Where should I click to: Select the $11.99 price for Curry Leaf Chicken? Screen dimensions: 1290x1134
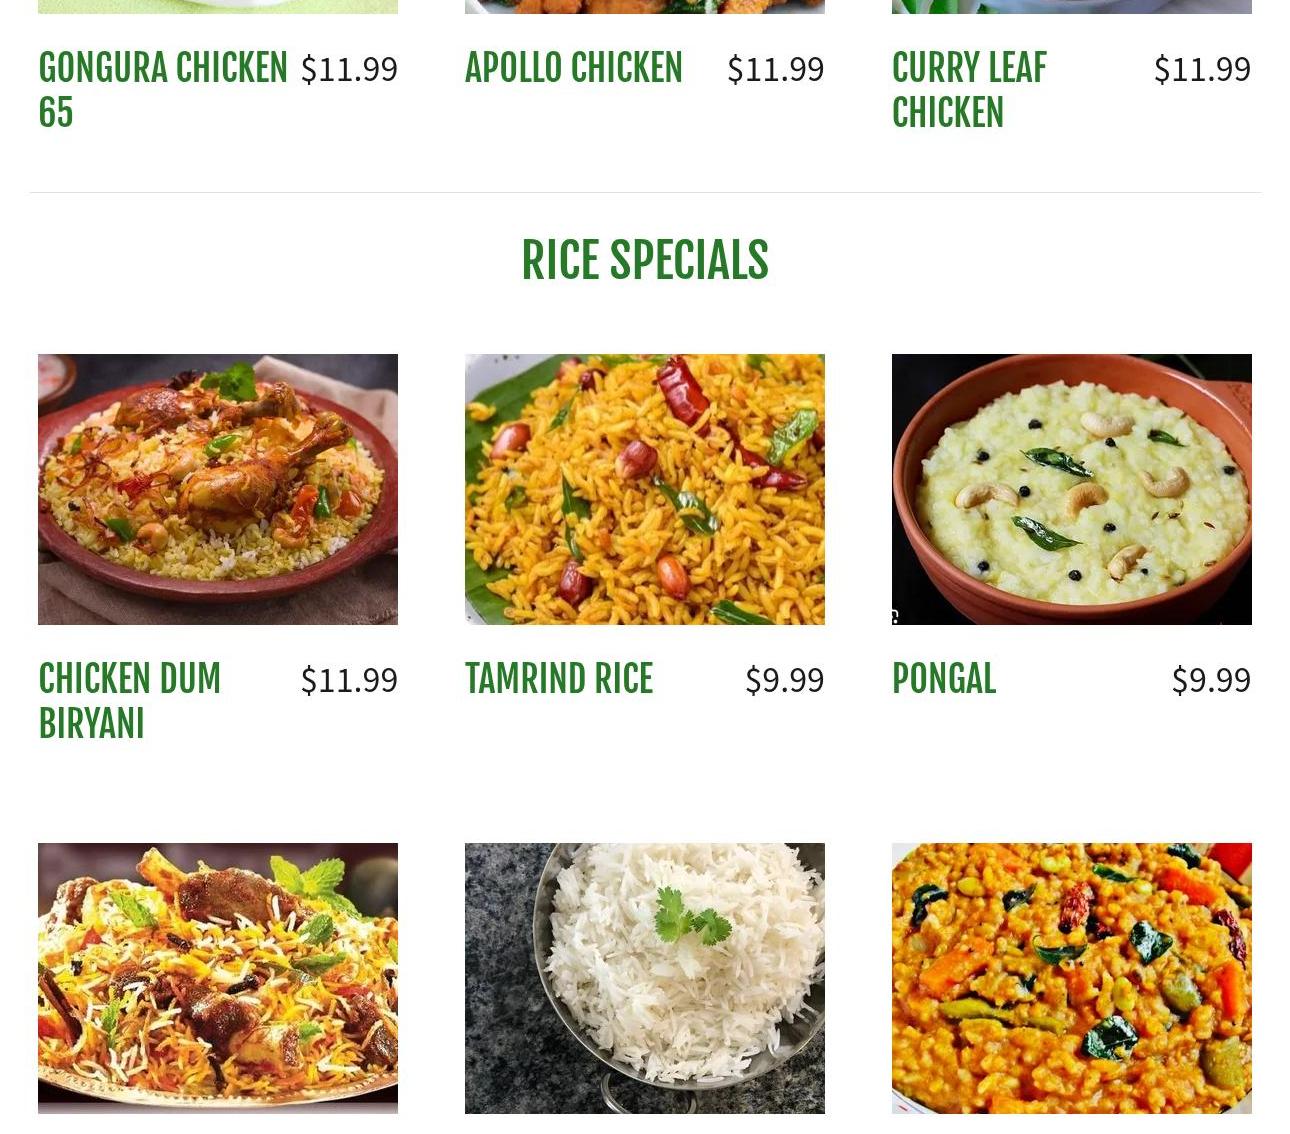(x=1203, y=69)
